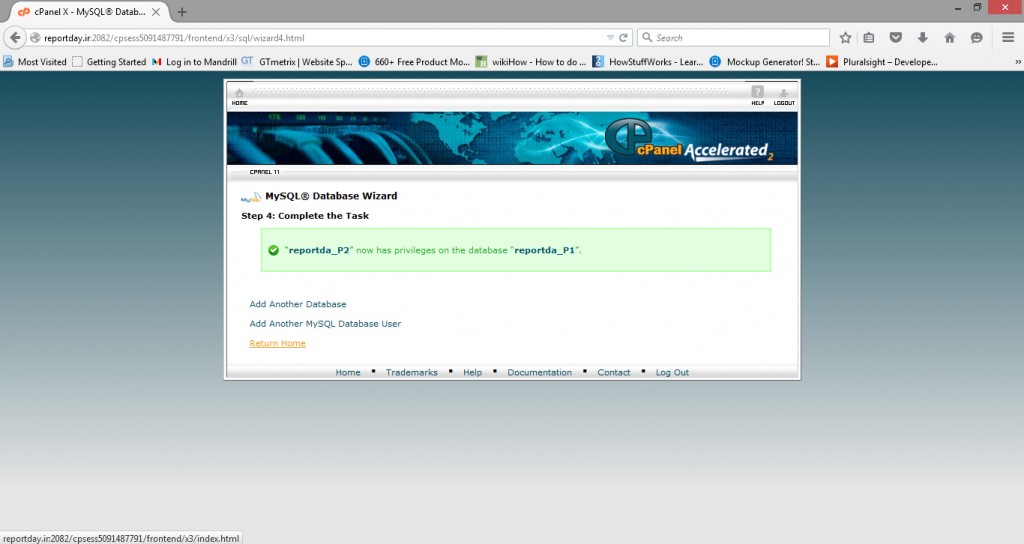
Task: Click the browser back arrow button
Action: coord(15,37)
